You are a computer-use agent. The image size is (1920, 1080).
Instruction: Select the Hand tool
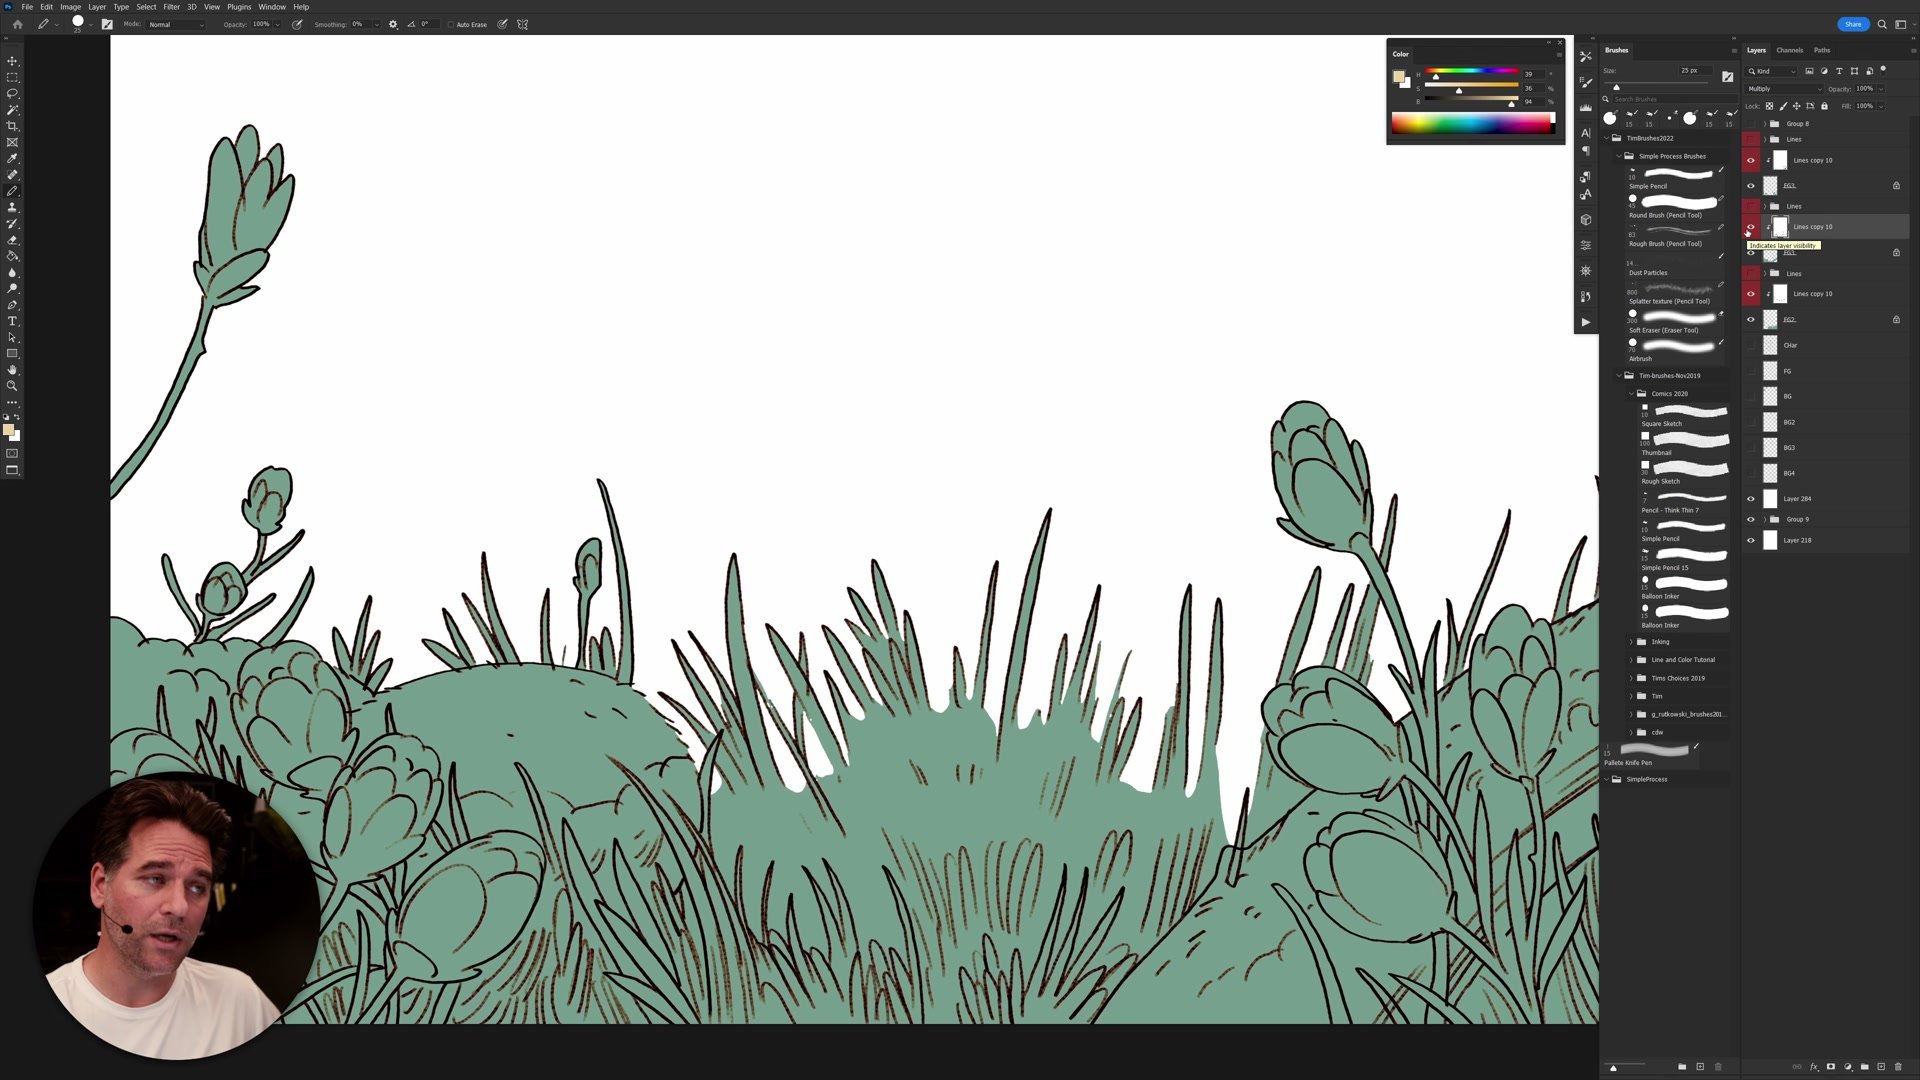12,370
